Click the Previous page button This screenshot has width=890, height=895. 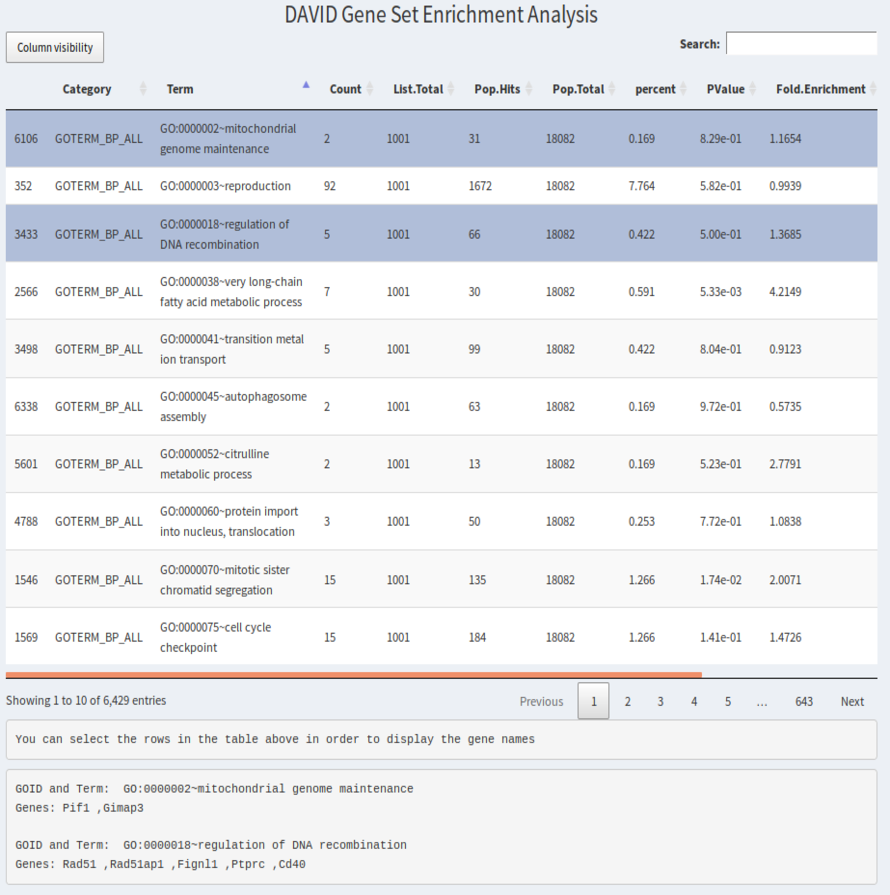[x=541, y=701]
